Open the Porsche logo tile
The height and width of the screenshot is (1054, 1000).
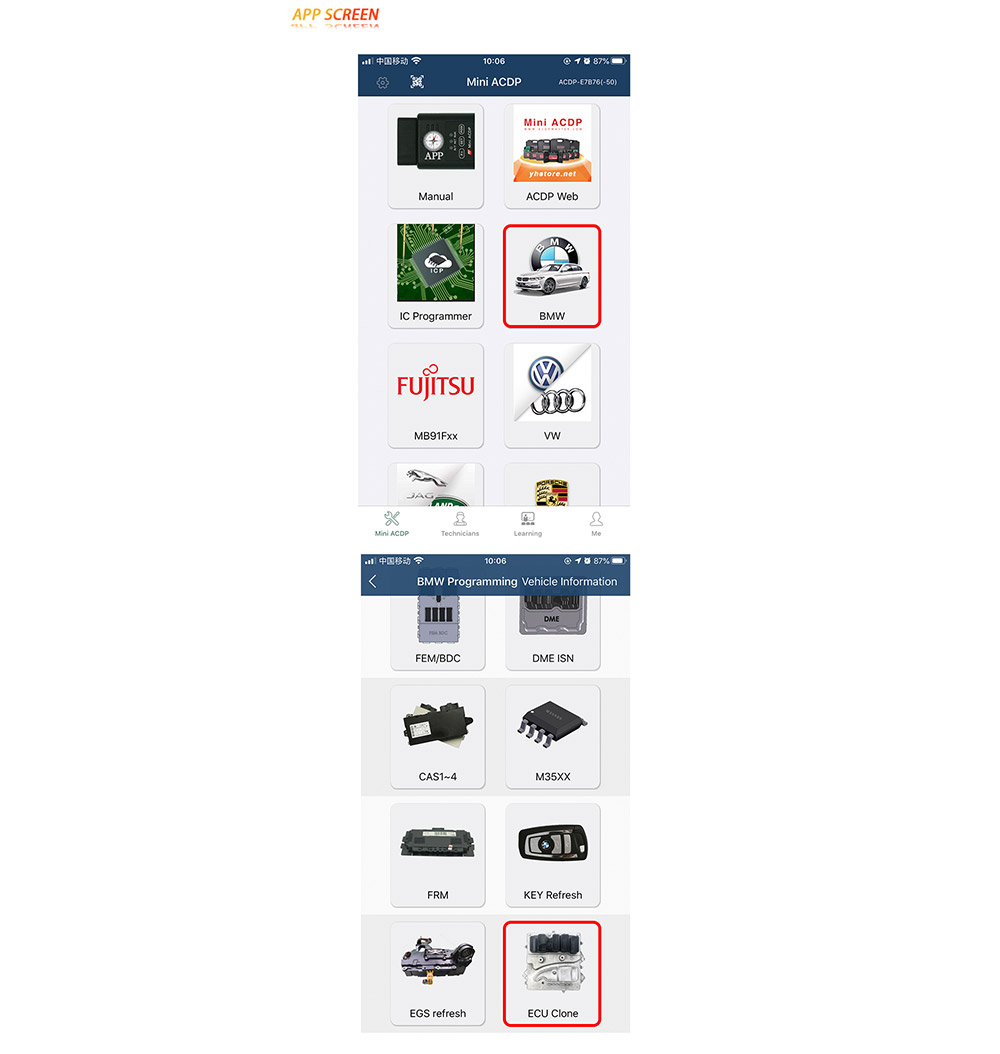552,484
